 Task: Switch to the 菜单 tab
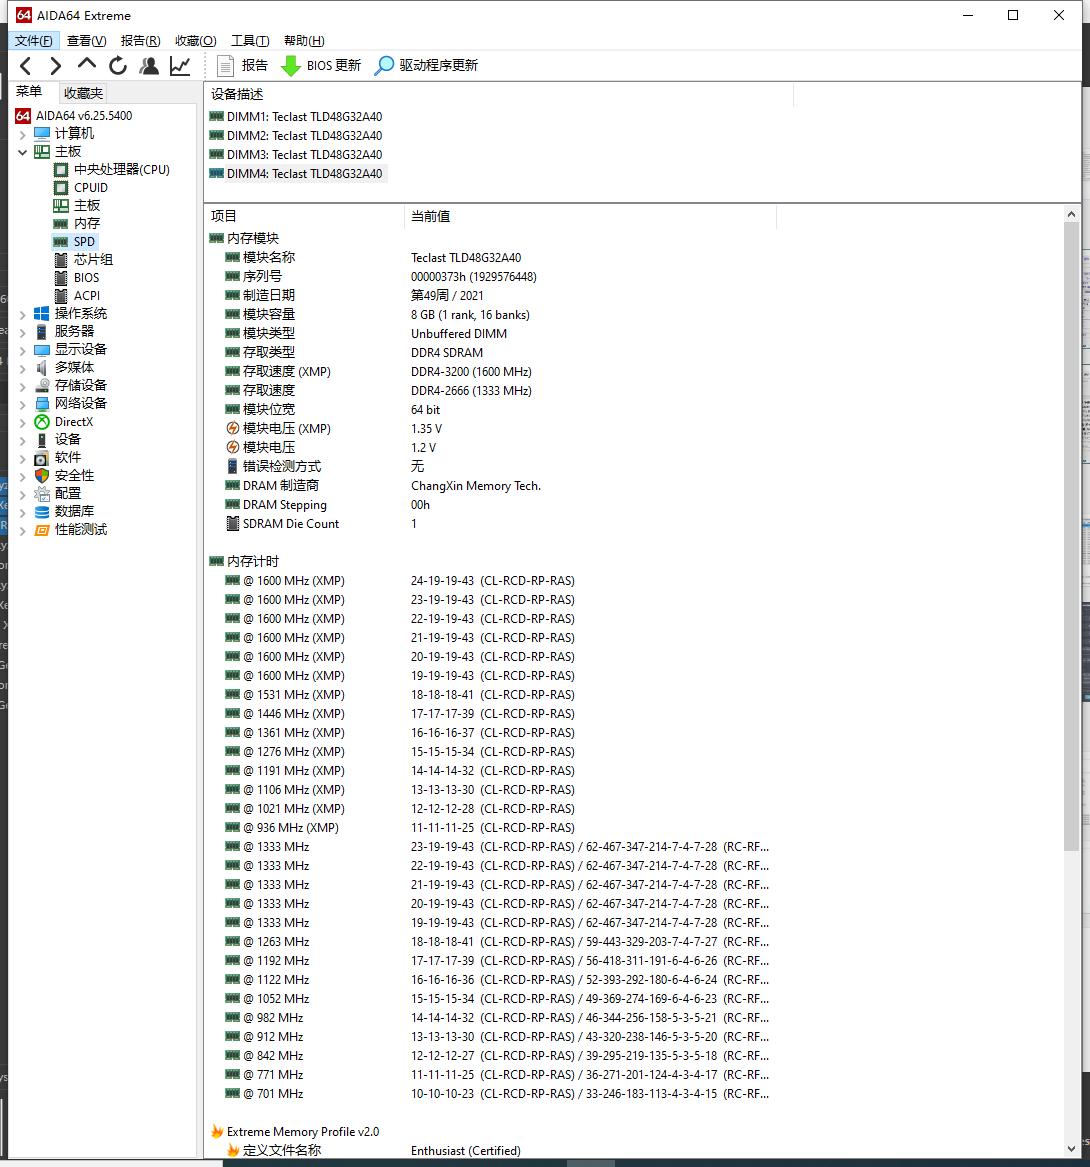(29, 92)
